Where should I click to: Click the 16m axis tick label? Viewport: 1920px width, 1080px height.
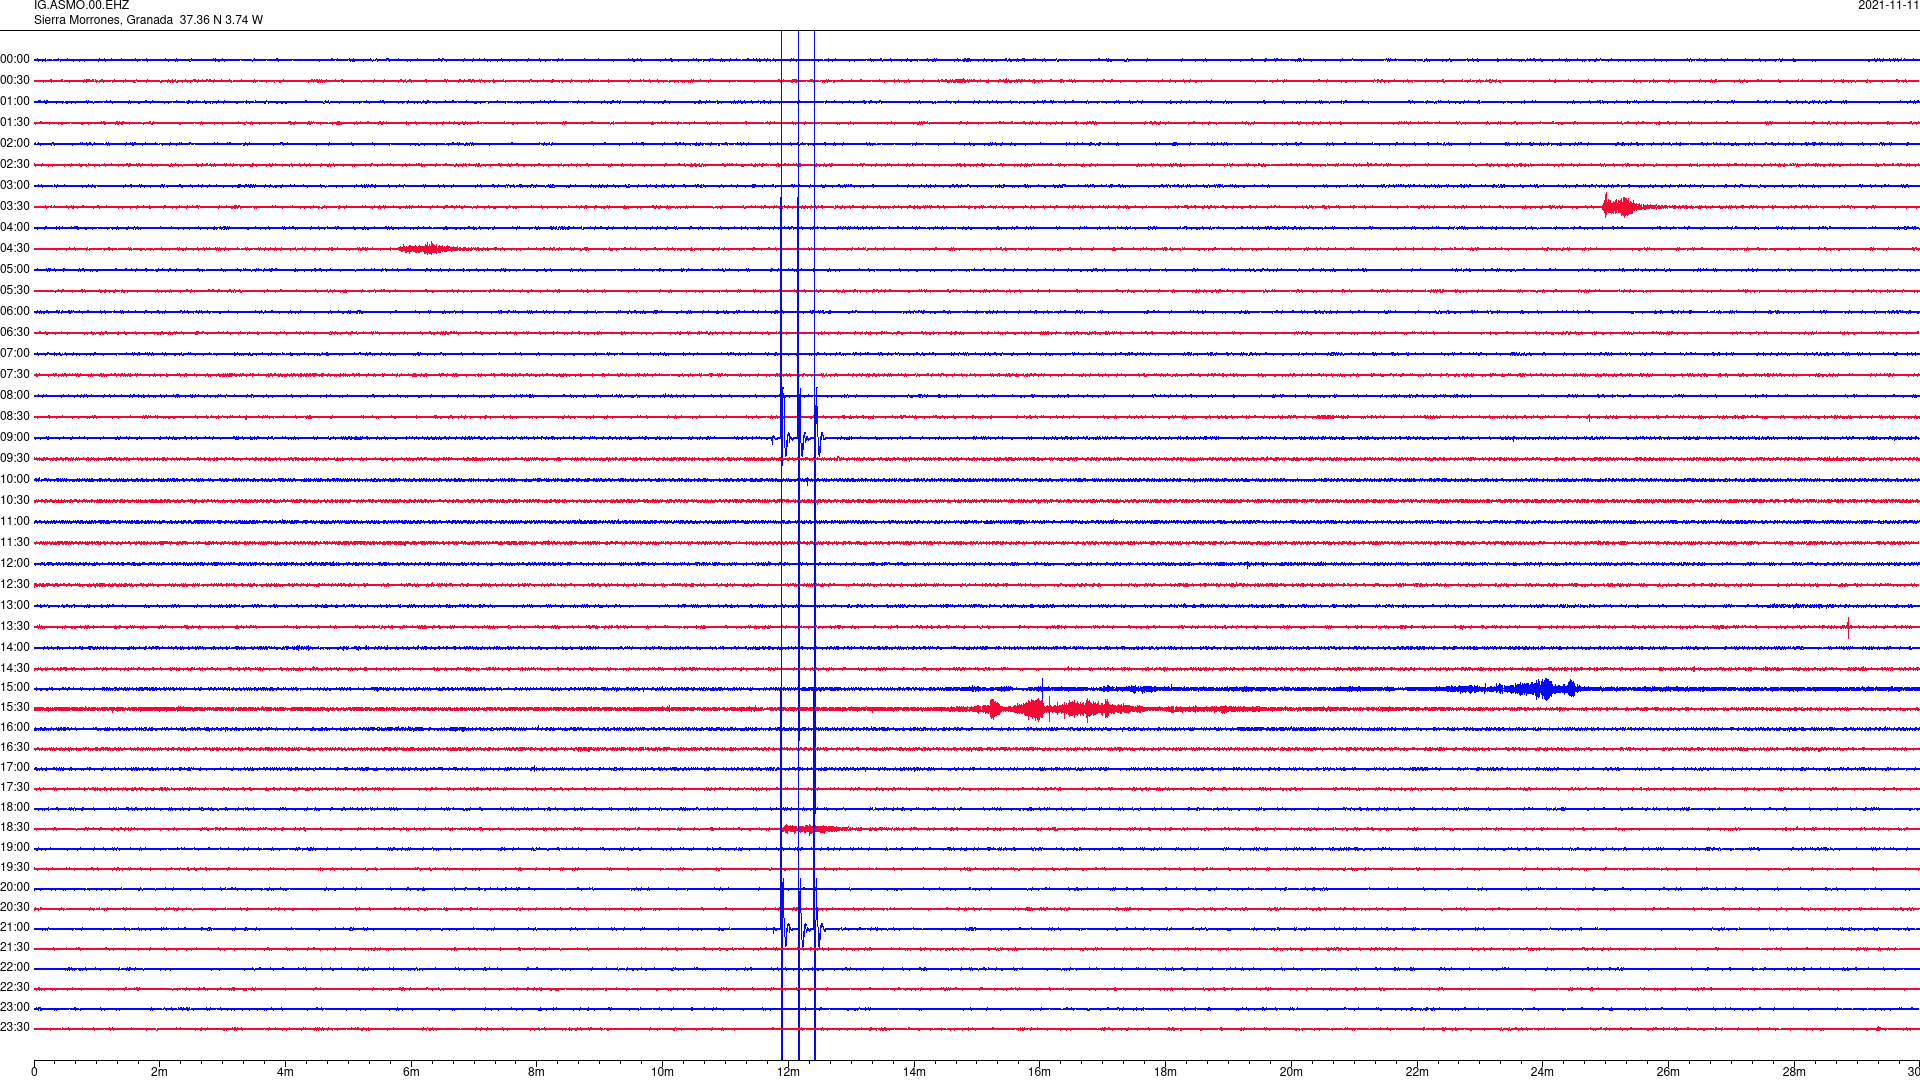1039,1072
